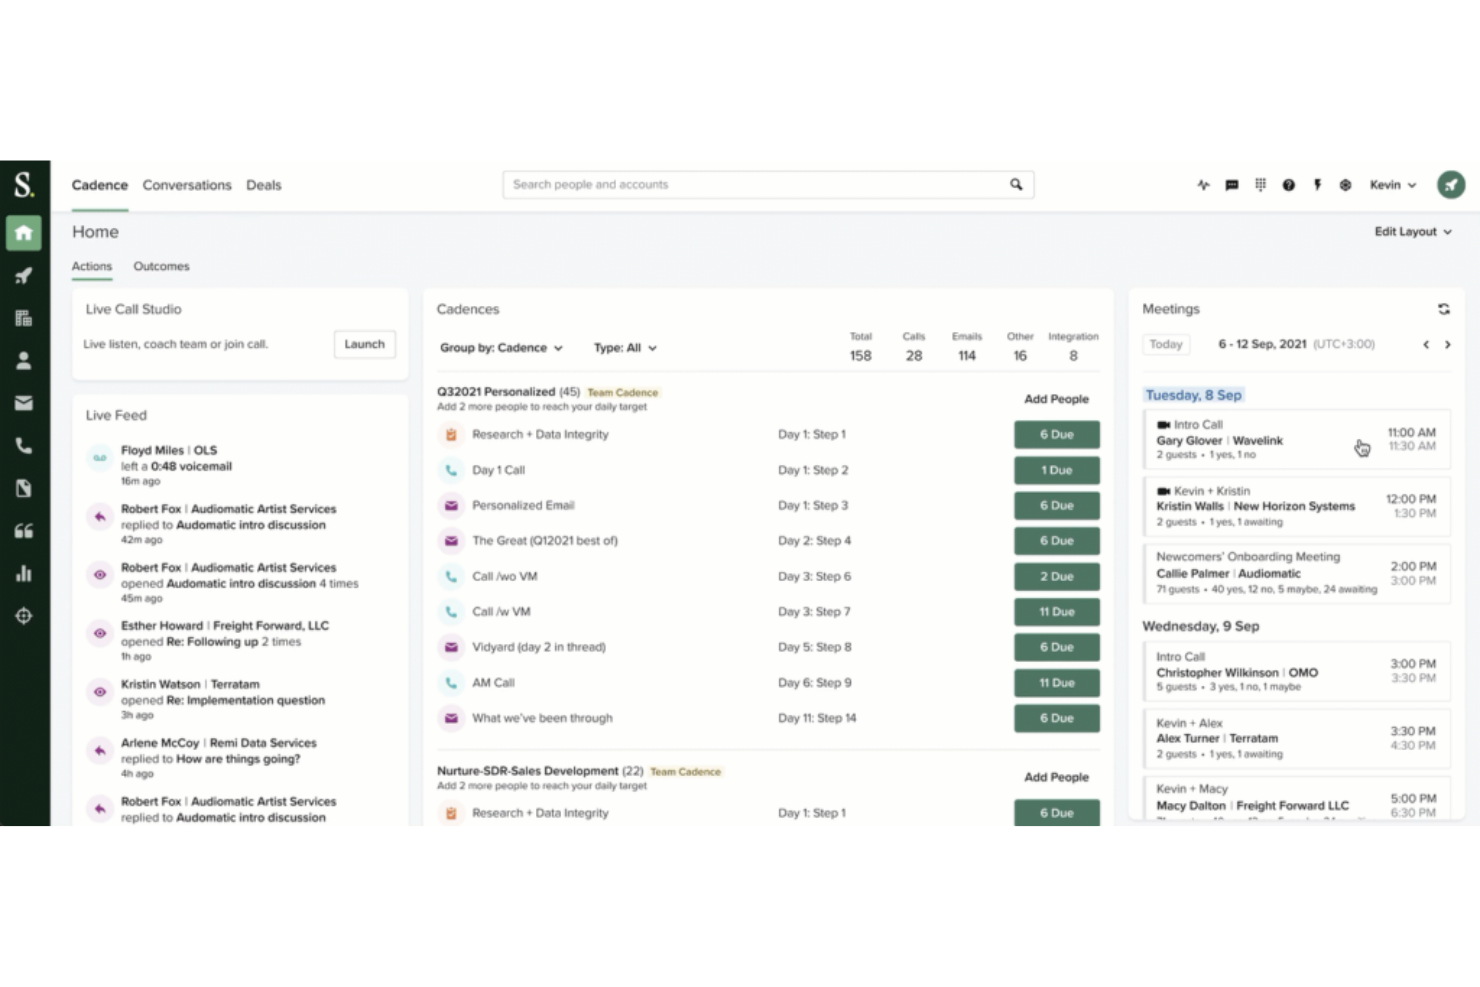The height and width of the screenshot is (987, 1480).
Task: Refresh the Meetings panel with the sync icon
Action: point(1443,309)
